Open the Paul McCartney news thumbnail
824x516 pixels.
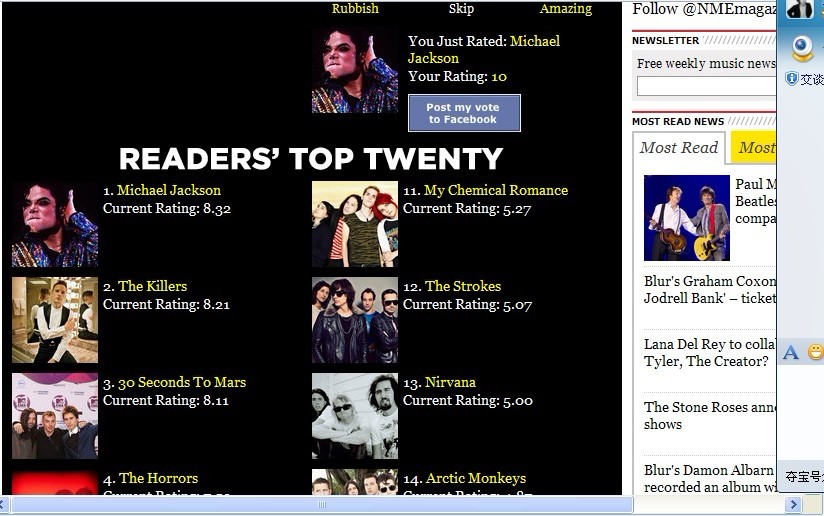pos(686,218)
